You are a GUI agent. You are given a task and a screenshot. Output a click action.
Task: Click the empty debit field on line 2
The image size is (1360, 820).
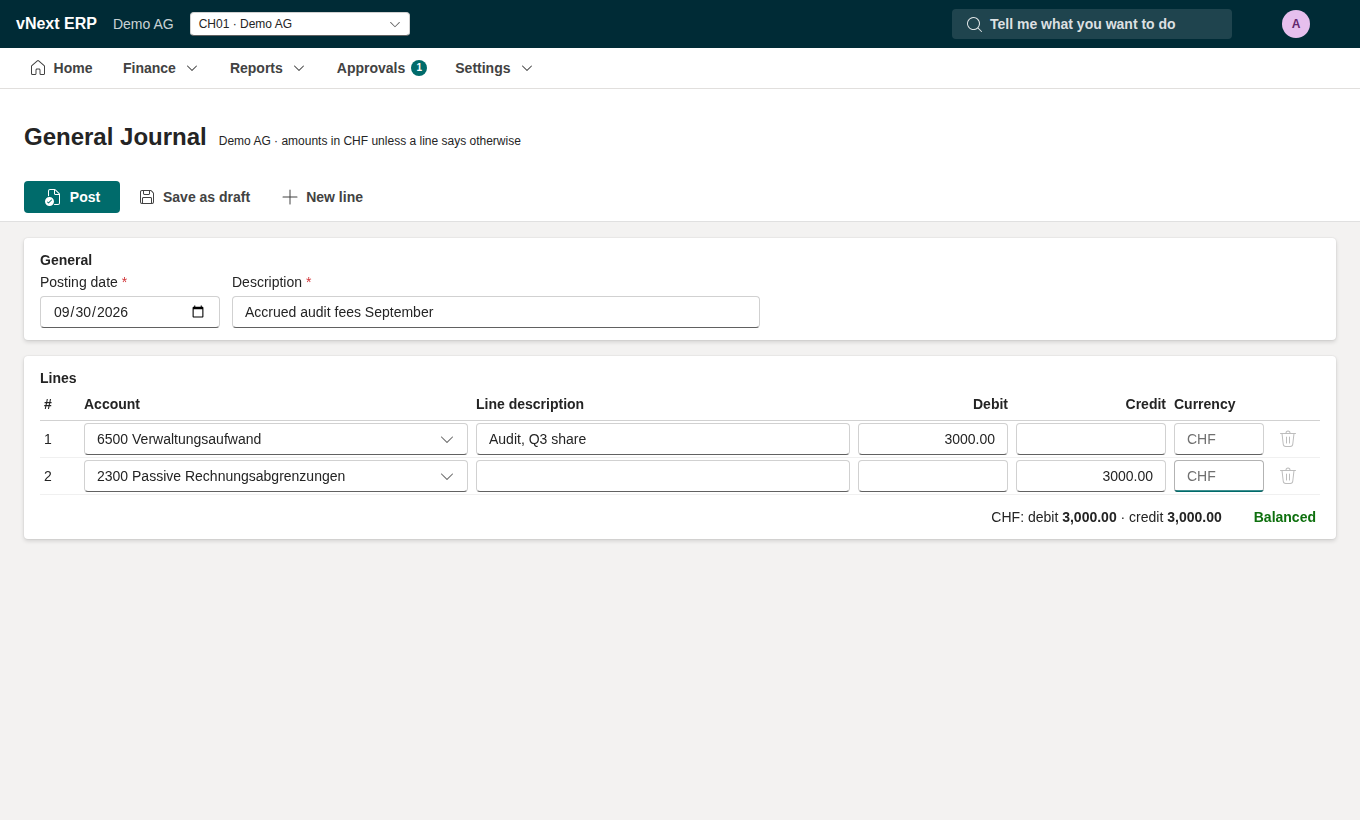(933, 476)
